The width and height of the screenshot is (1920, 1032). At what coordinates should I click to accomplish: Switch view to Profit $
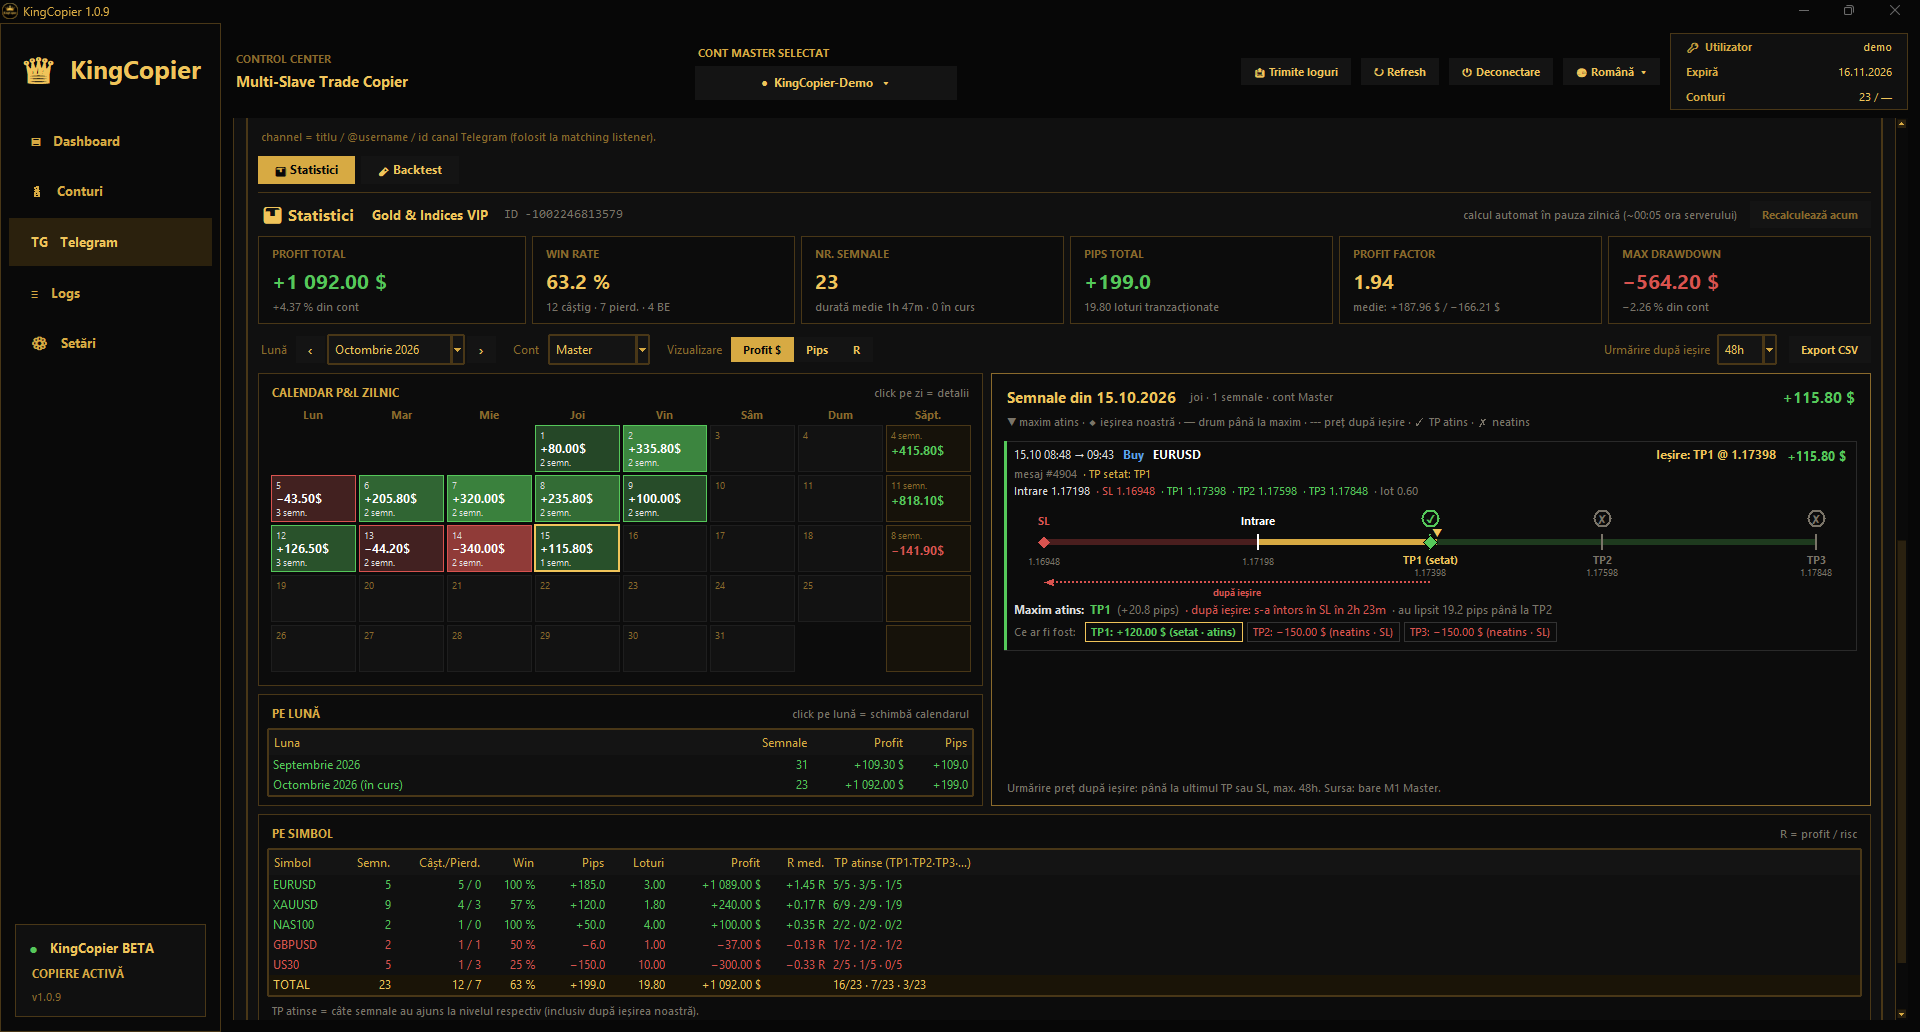(762, 350)
